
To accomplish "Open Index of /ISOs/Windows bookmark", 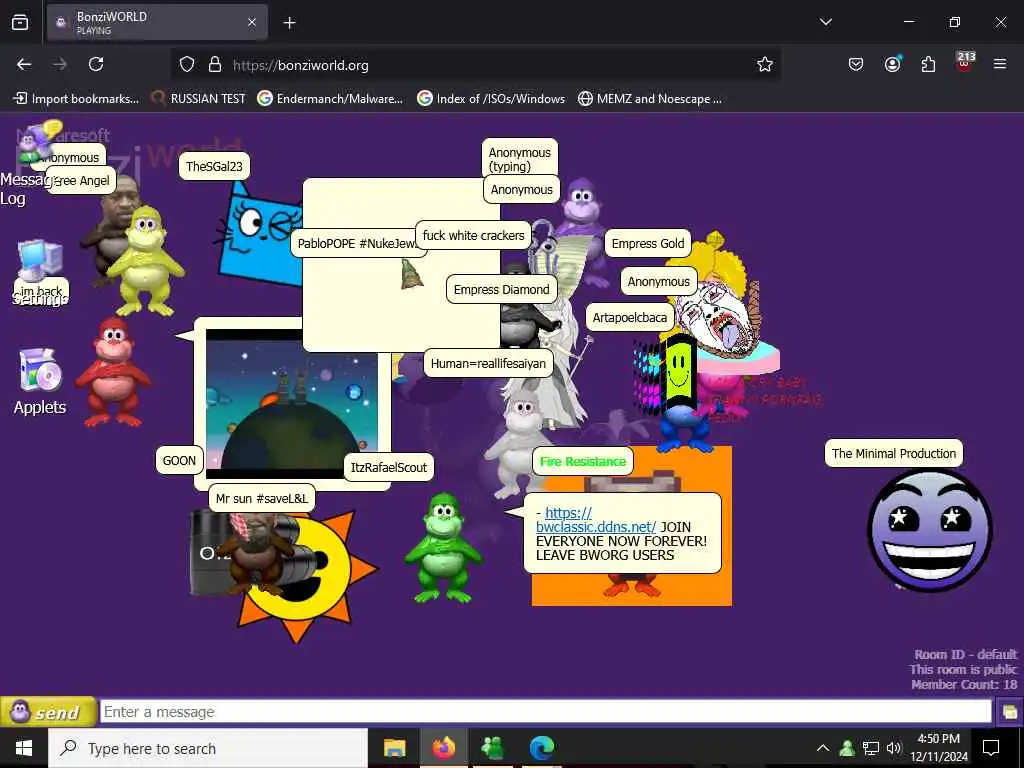I will pyautogui.click(x=491, y=99).
